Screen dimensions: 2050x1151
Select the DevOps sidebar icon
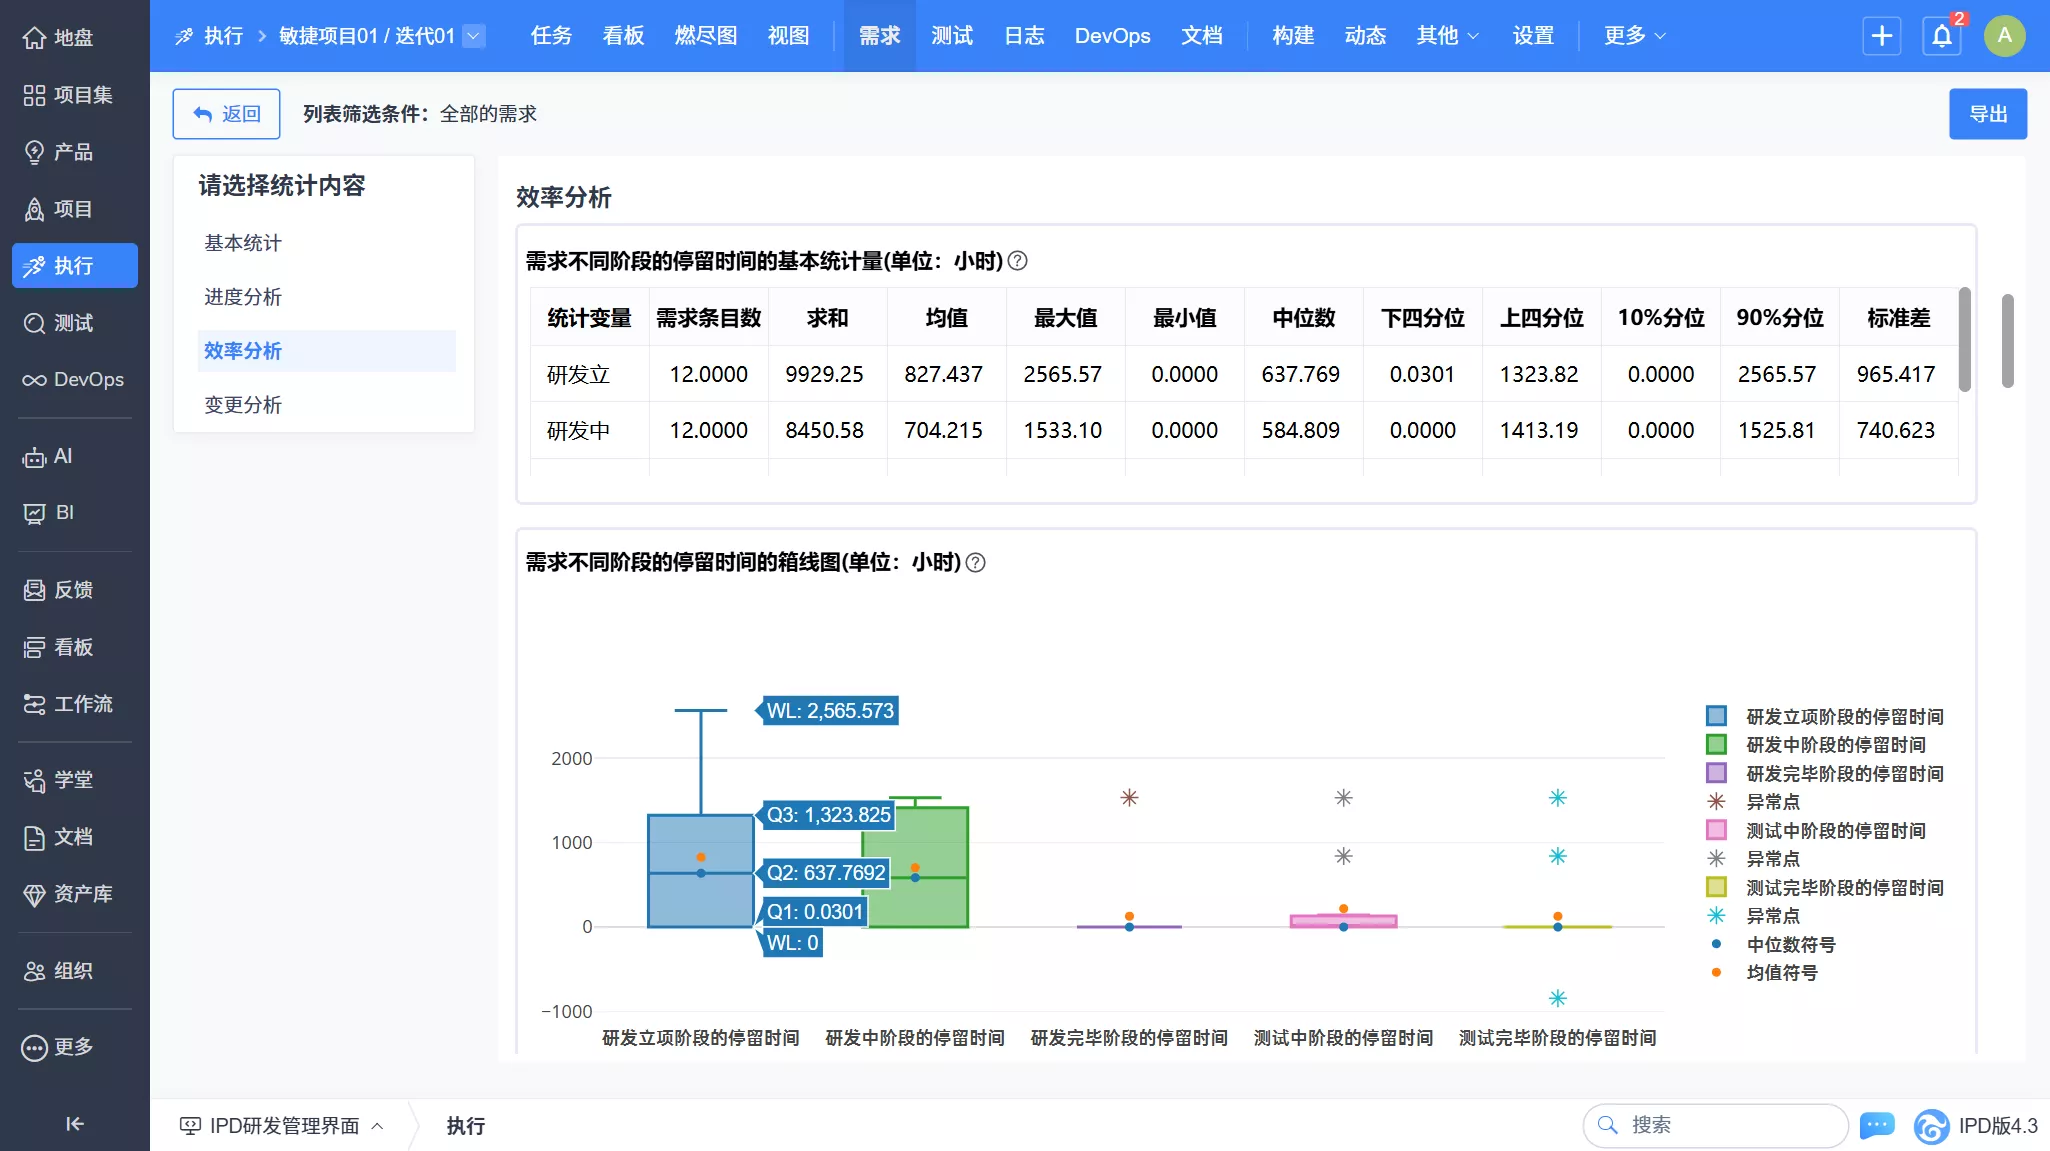(33, 379)
